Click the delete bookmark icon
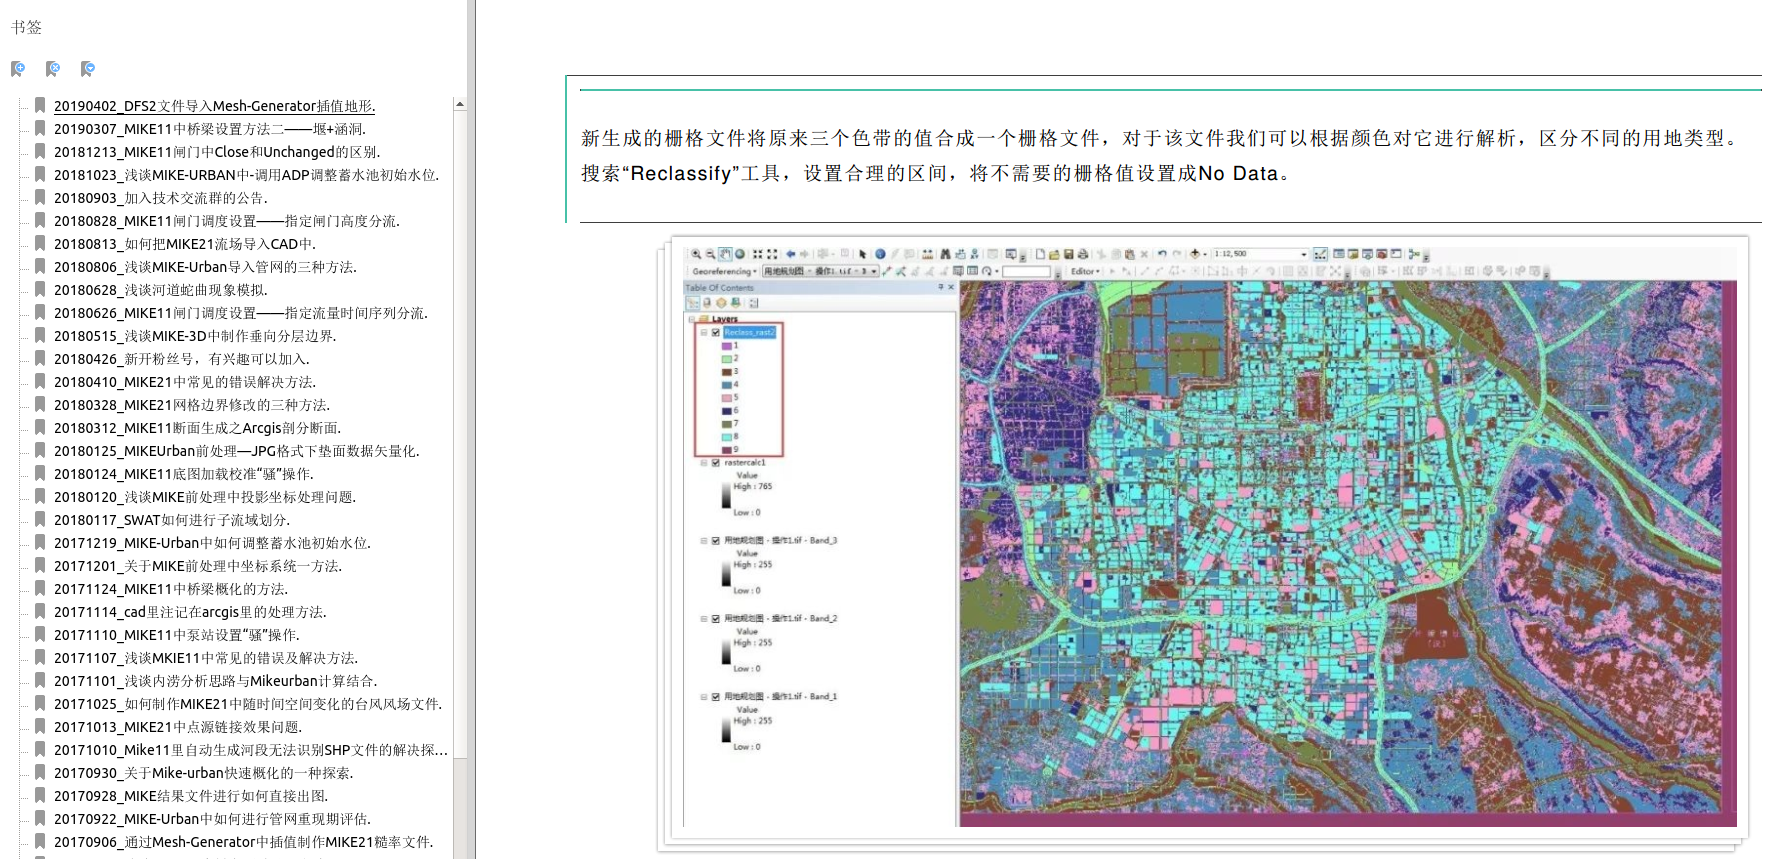Viewport: 1767px width, 859px height. tap(53, 69)
